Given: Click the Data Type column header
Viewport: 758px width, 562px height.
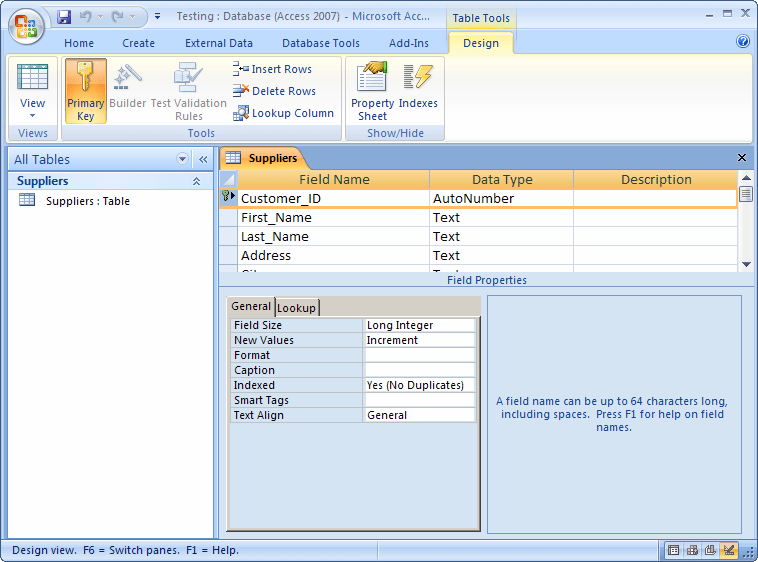Looking at the screenshot, I should (501, 180).
